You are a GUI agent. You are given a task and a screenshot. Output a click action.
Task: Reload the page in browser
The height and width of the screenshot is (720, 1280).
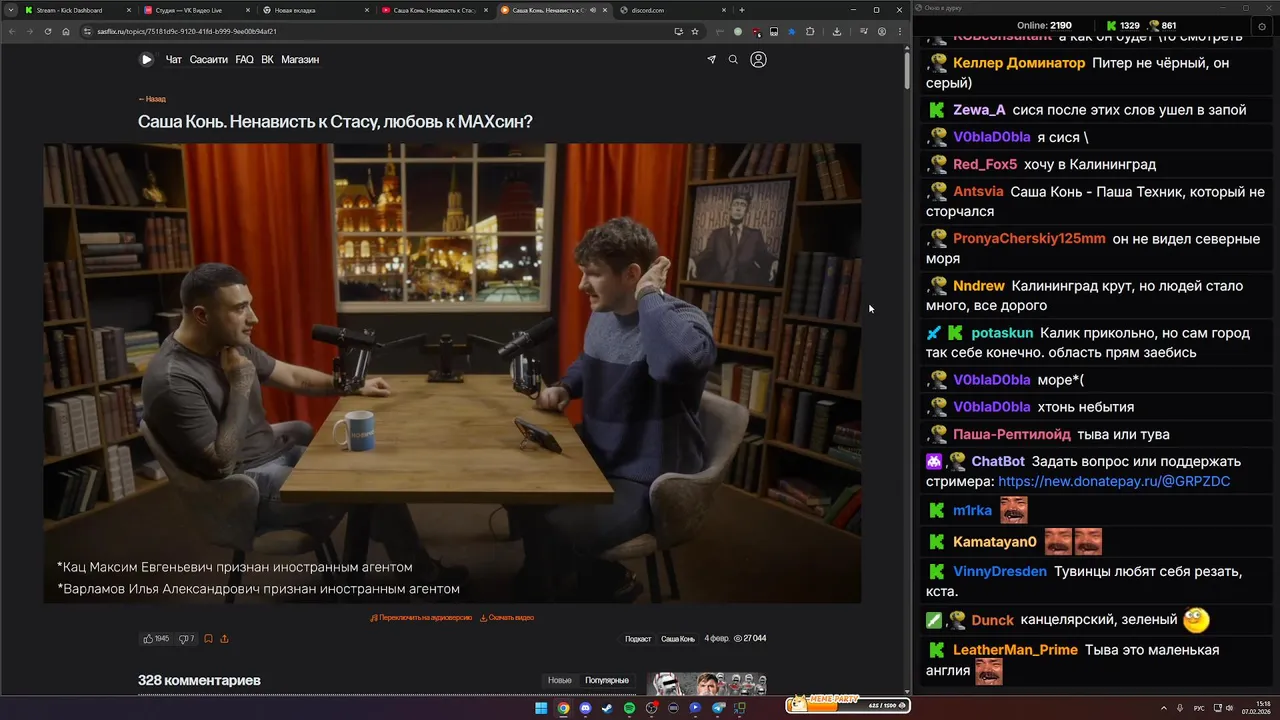click(x=47, y=31)
